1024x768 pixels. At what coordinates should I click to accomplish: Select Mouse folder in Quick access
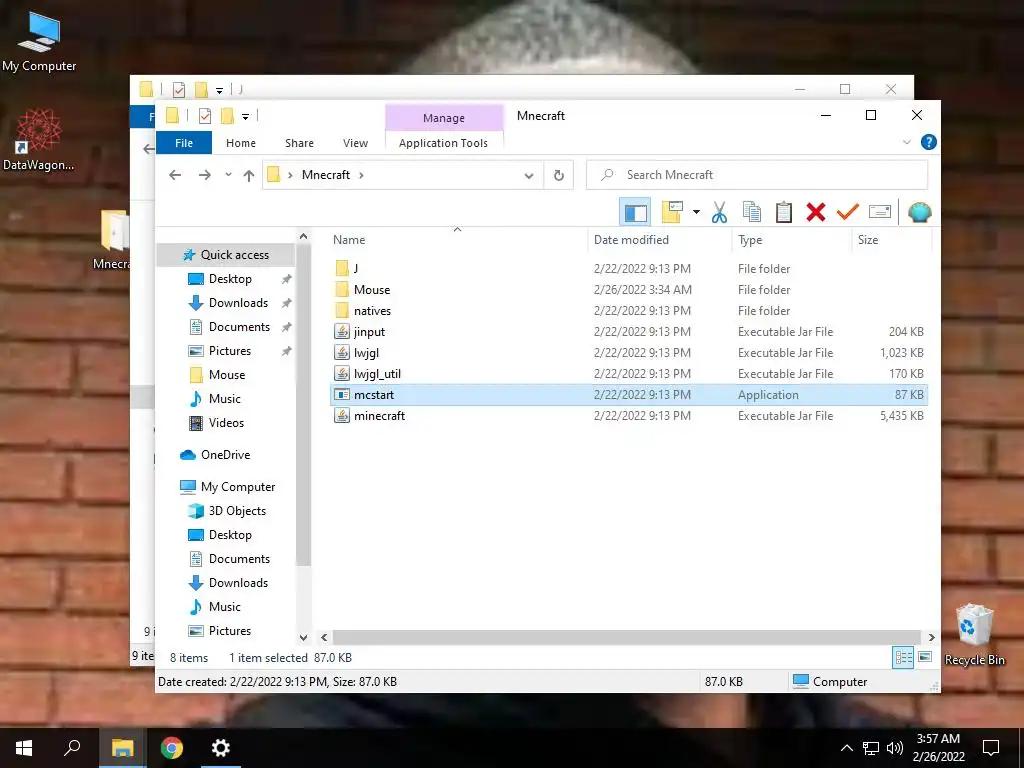pos(217,375)
